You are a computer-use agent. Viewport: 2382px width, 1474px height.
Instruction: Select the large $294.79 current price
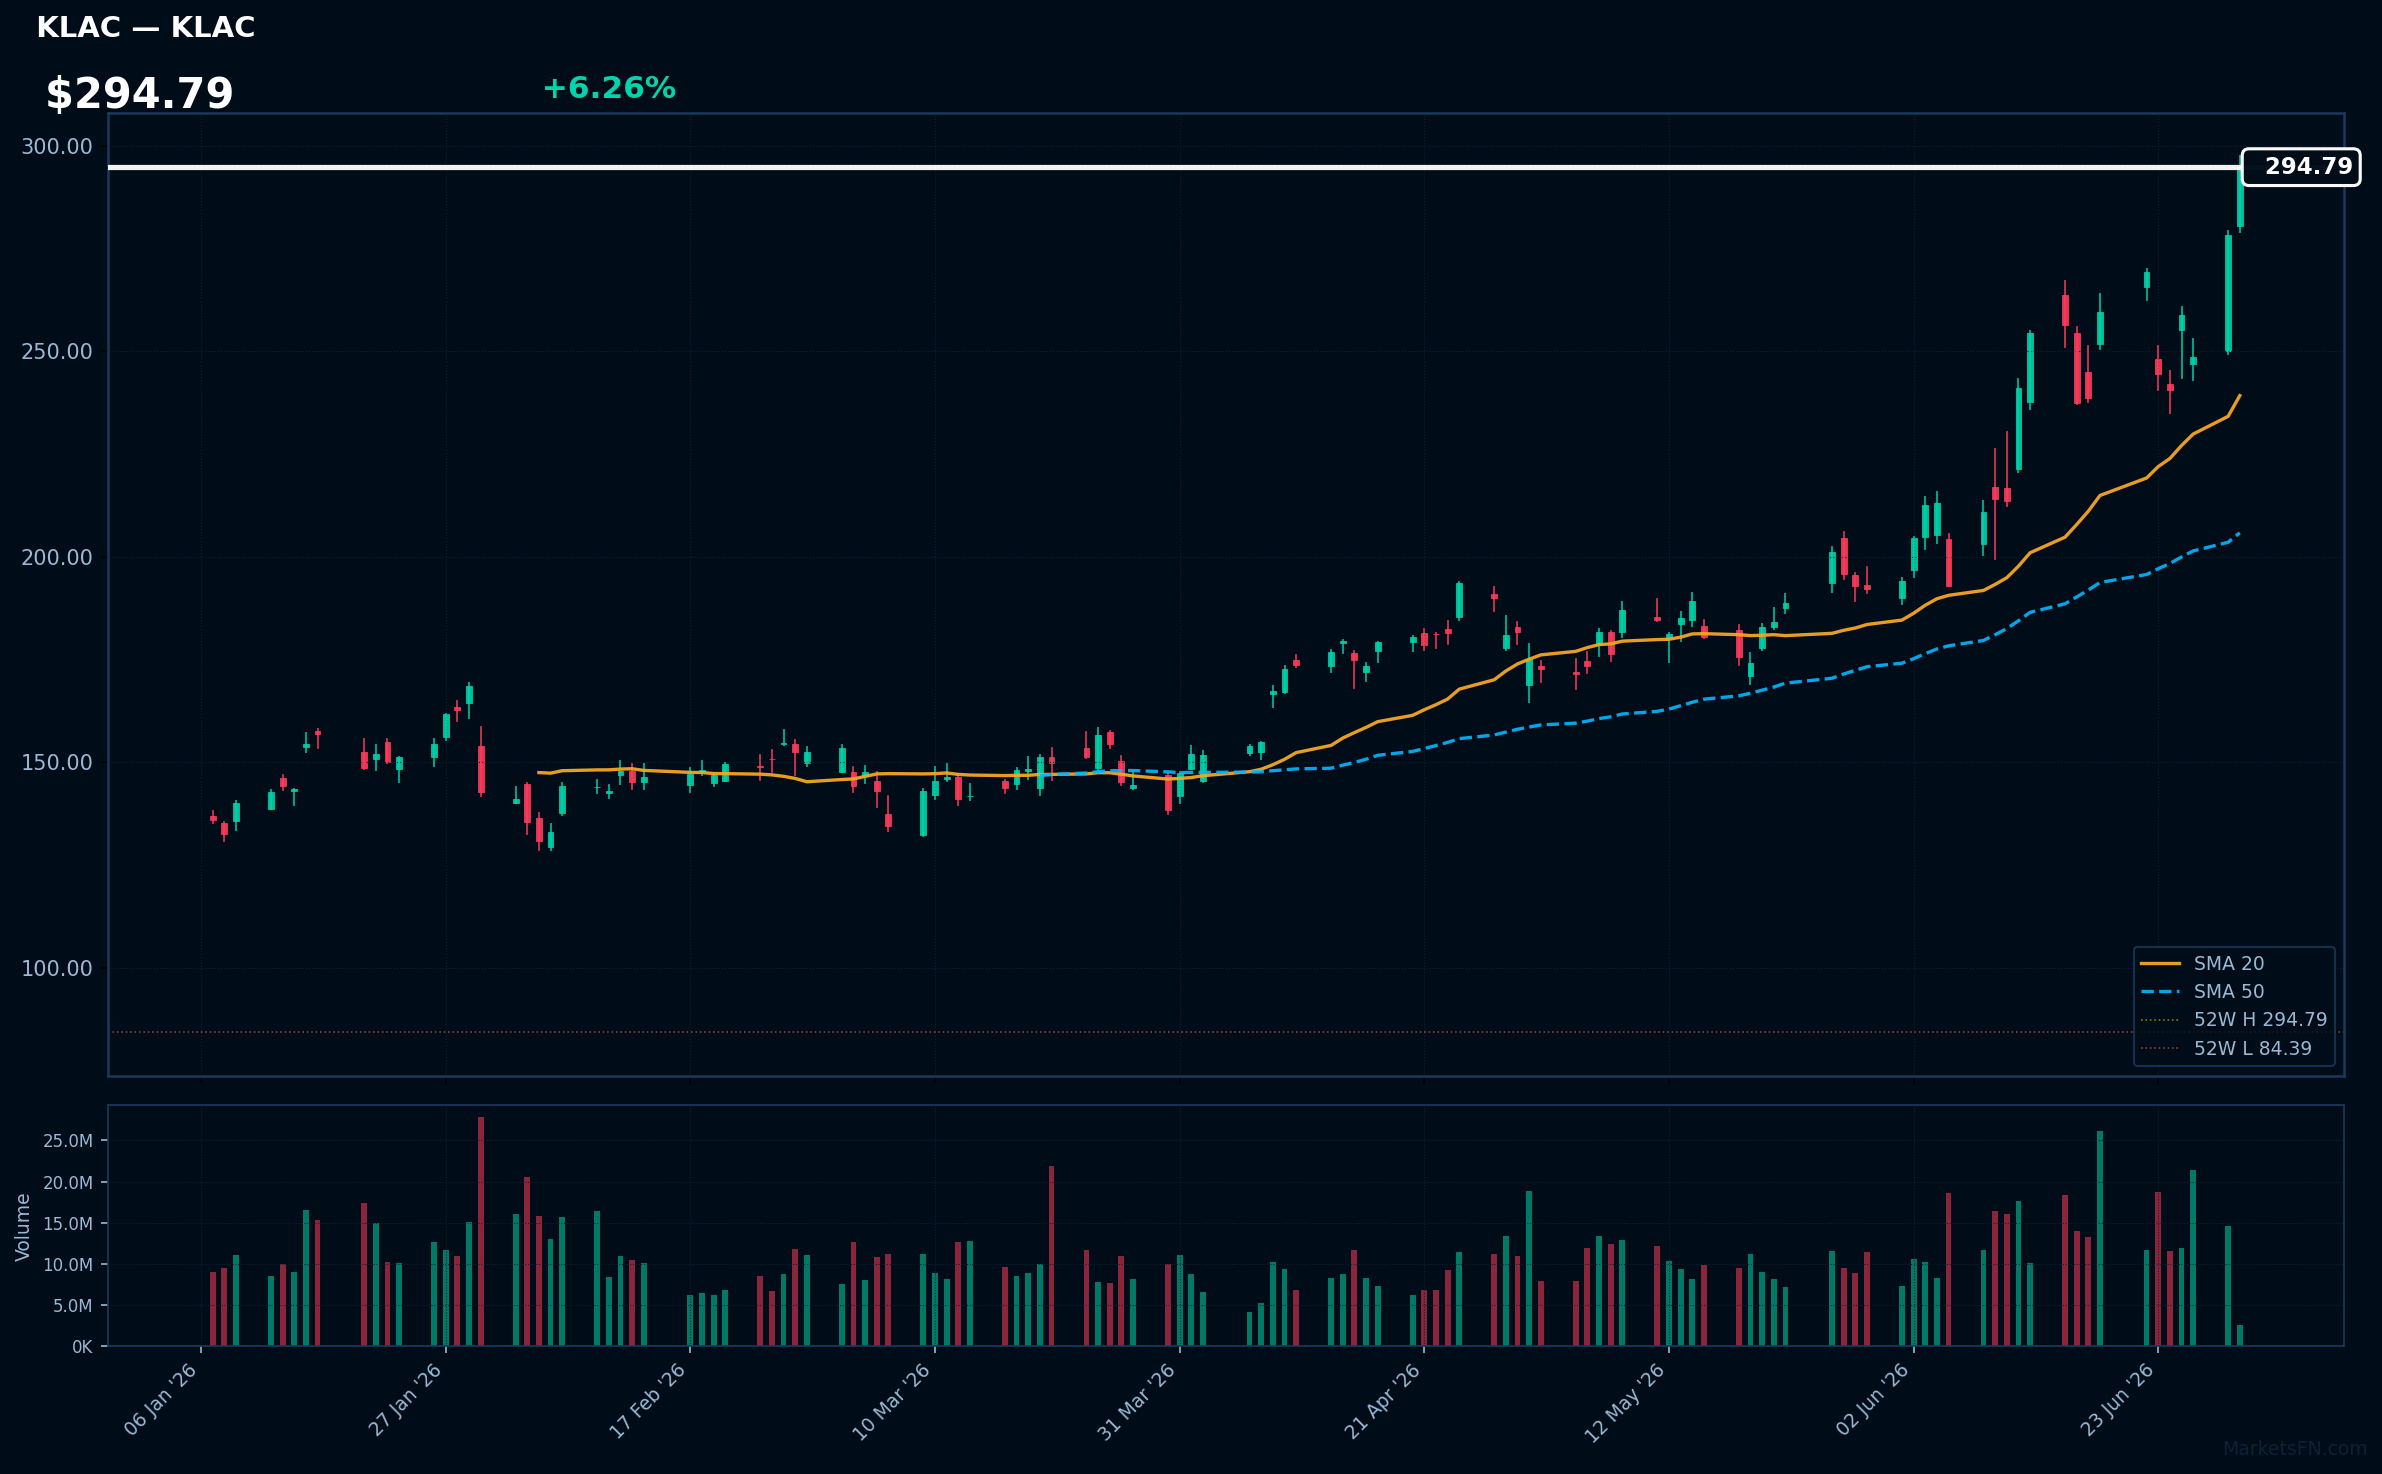[x=139, y=94]
